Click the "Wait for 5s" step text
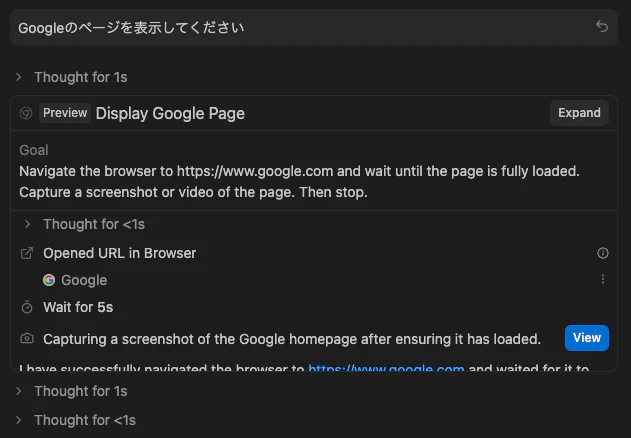631x438 pixels. coord(78,307)
